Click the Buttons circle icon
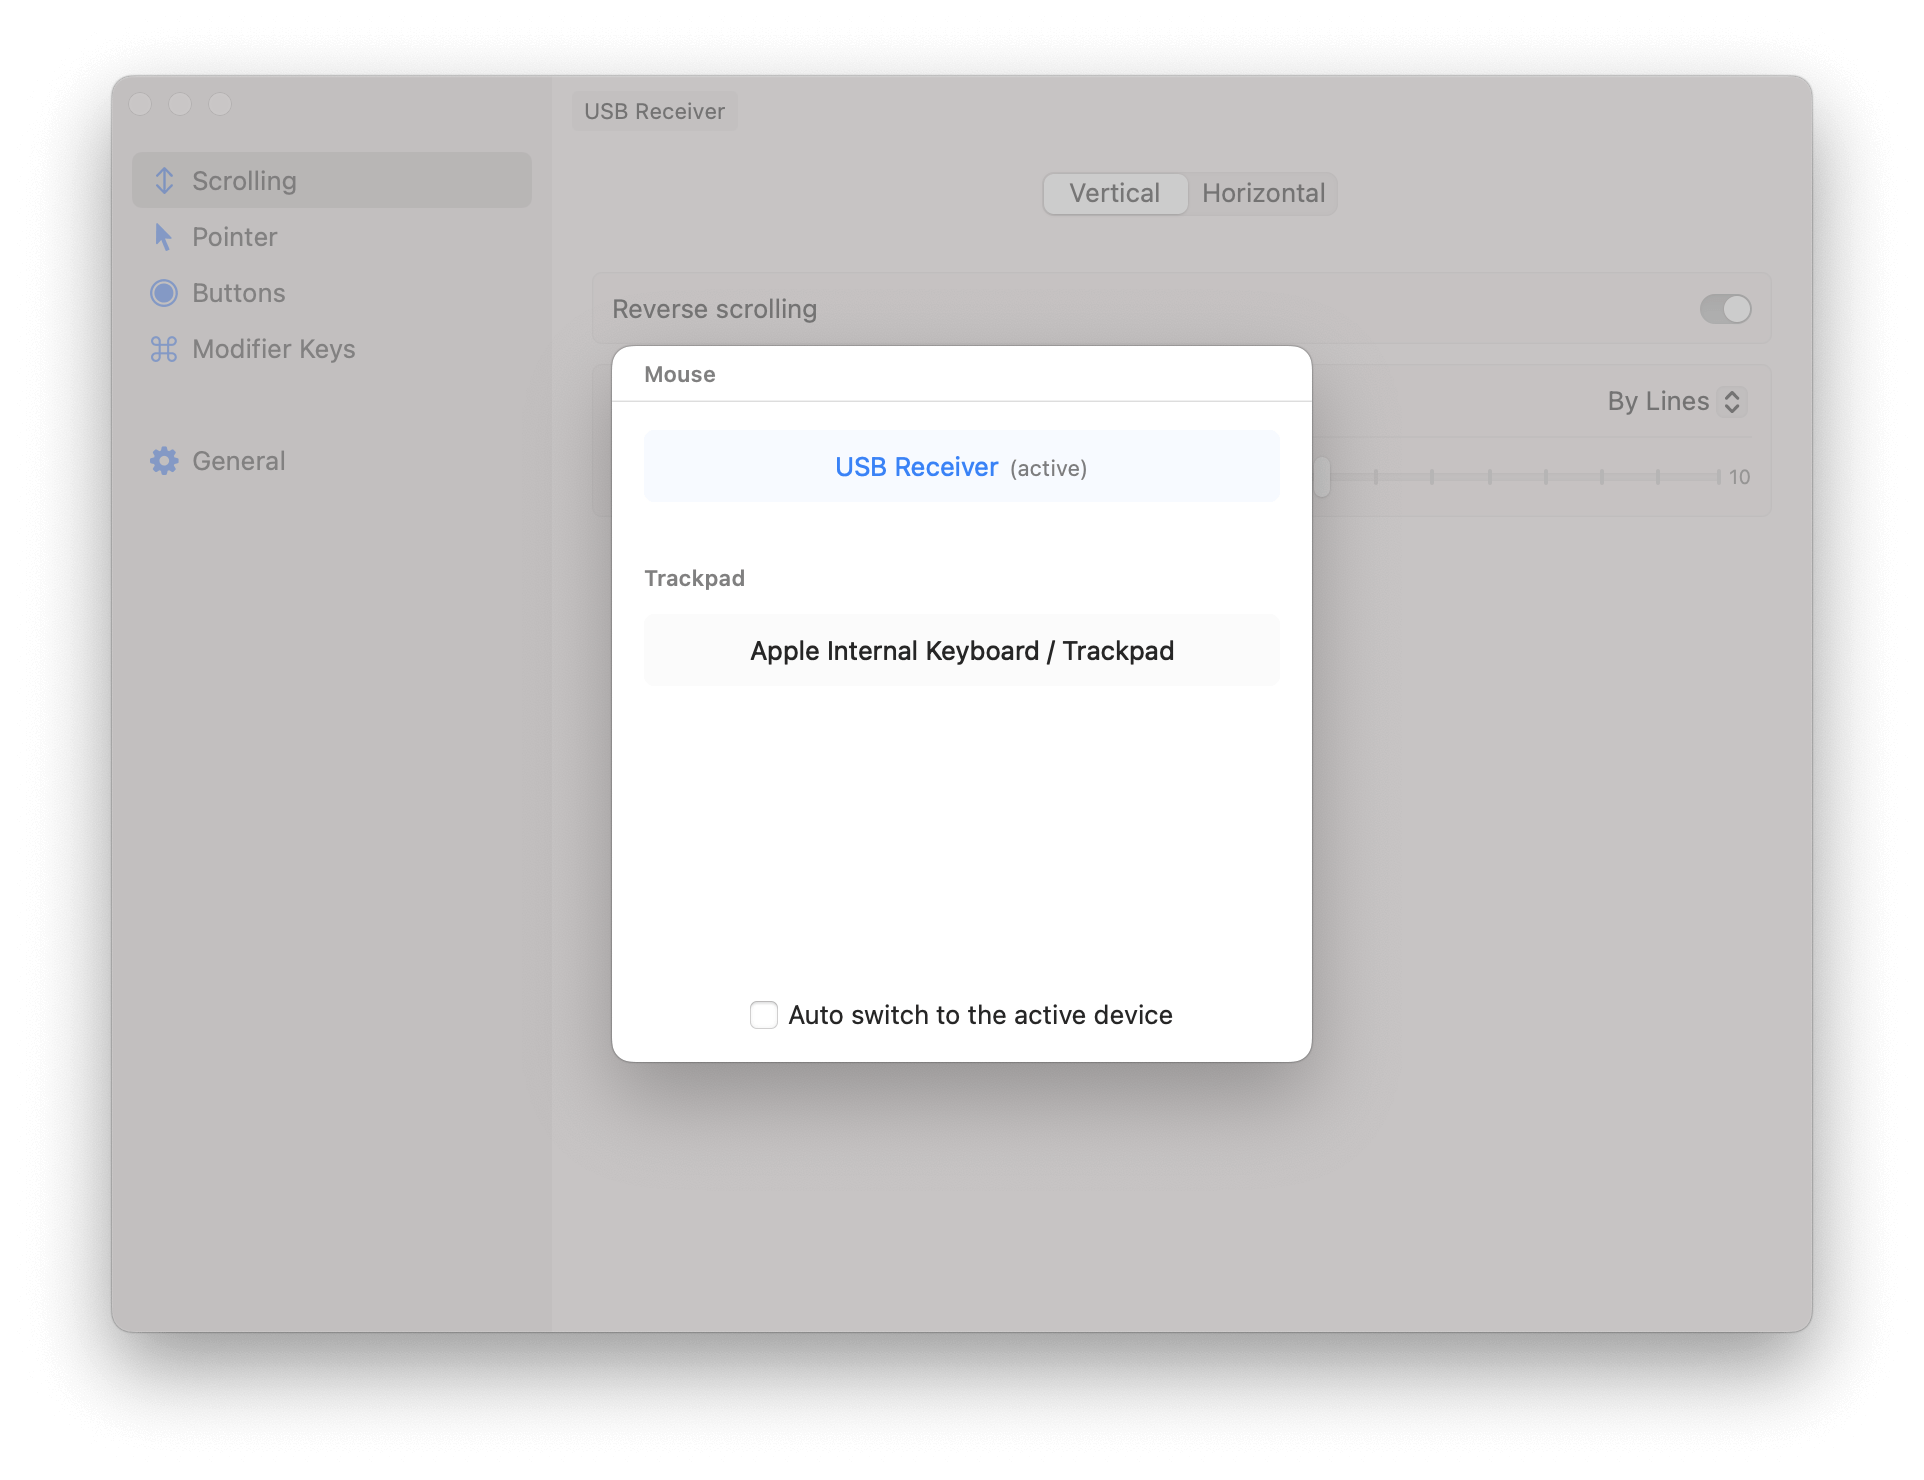 click(x=164, y=293)
